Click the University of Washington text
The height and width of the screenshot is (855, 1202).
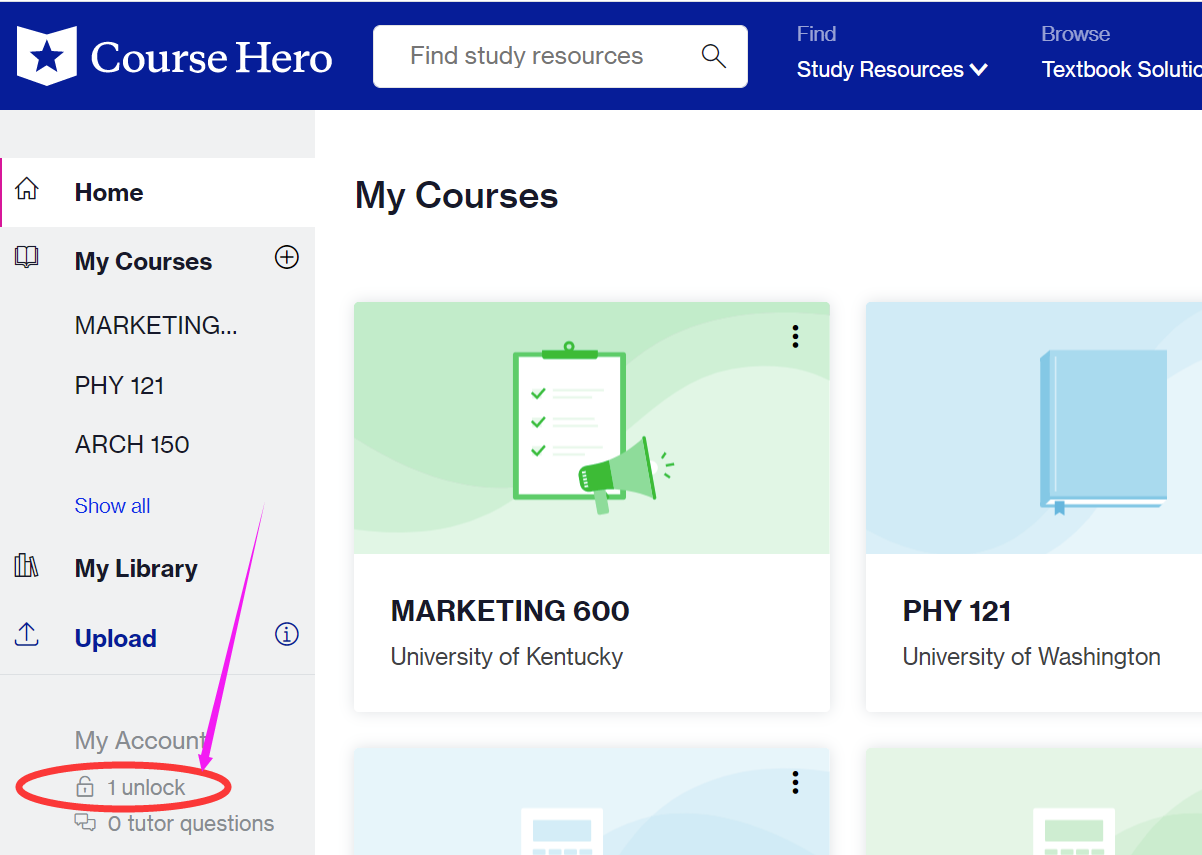tap(1032, 657)
